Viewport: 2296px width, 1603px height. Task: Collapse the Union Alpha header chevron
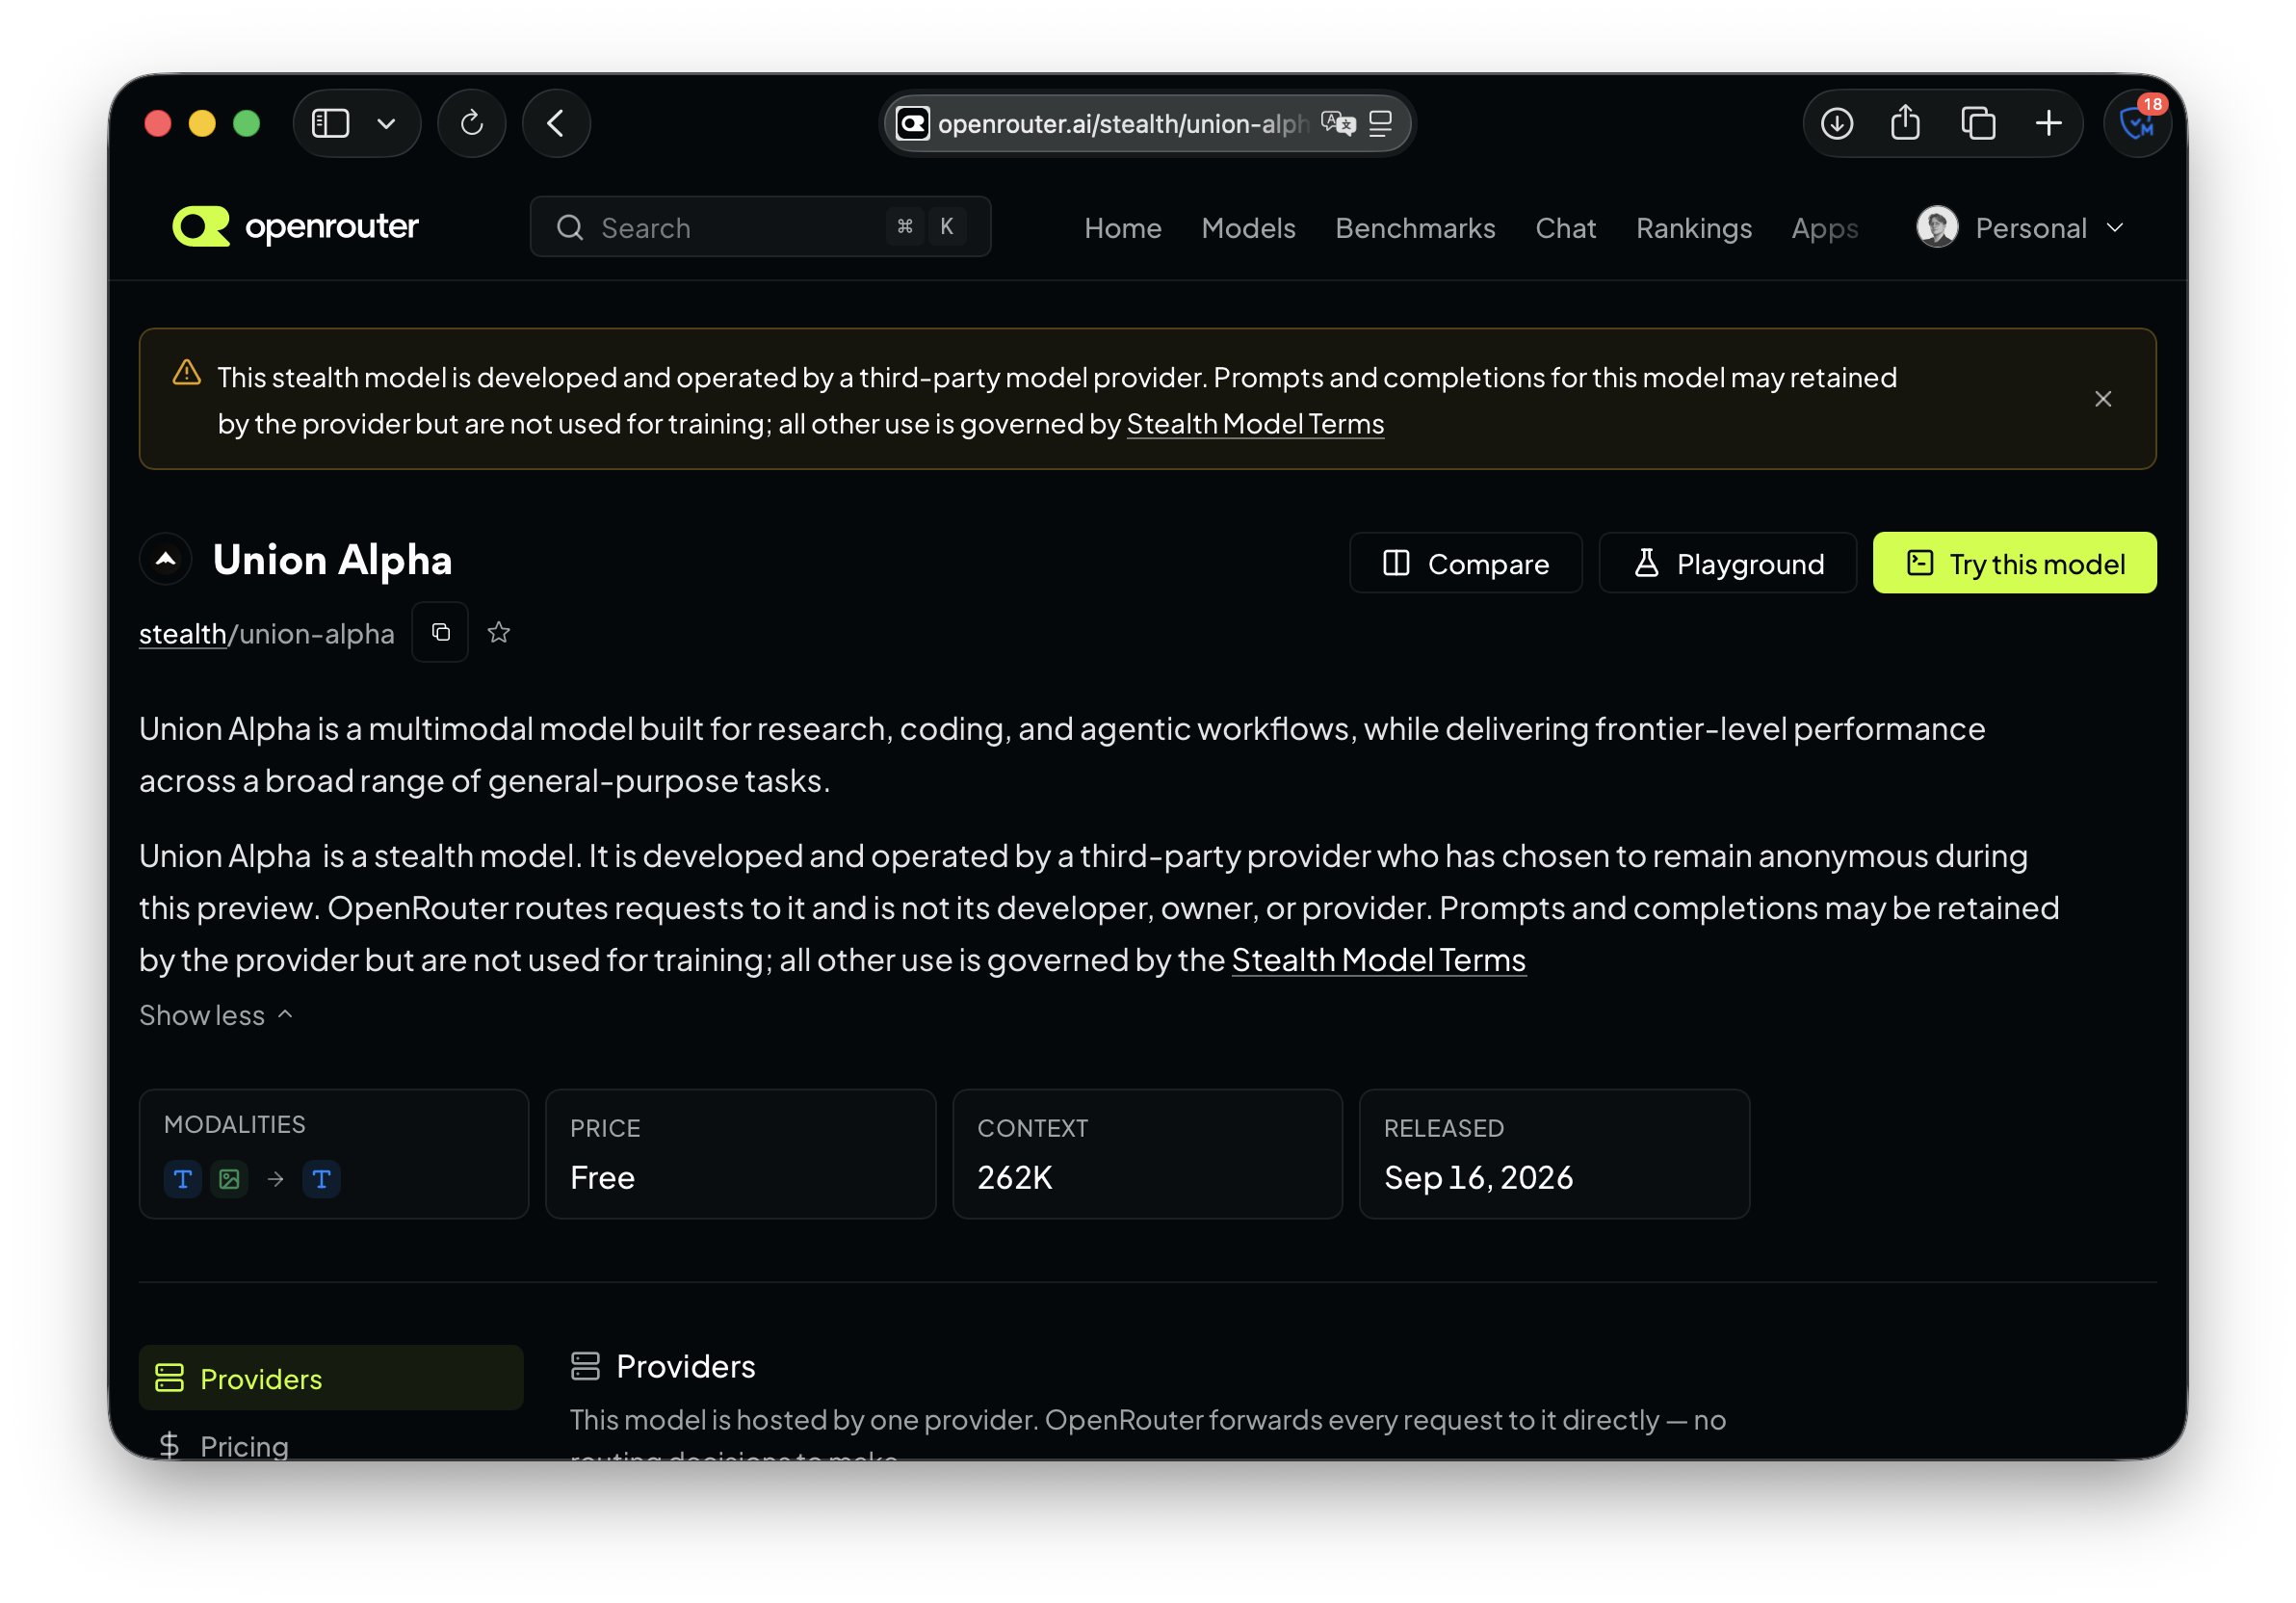coord(166,560)
